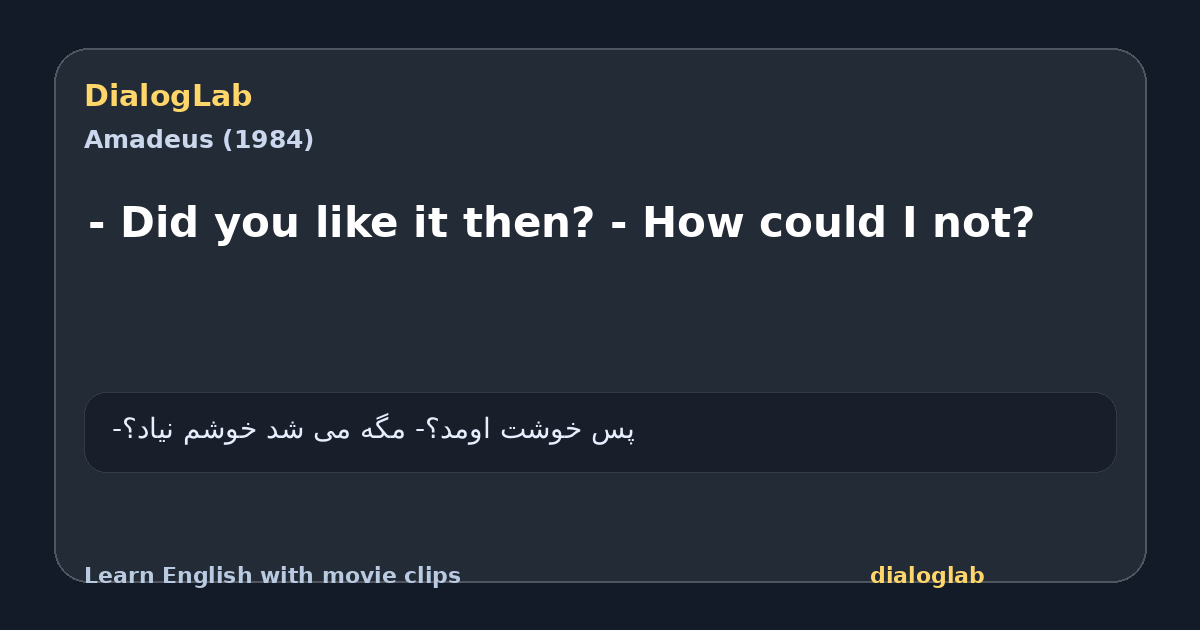The height and width of the screenshot is (630, 1200).
Task: Click the "Learn English with movie clips" tagline
Action: (272, 576)
